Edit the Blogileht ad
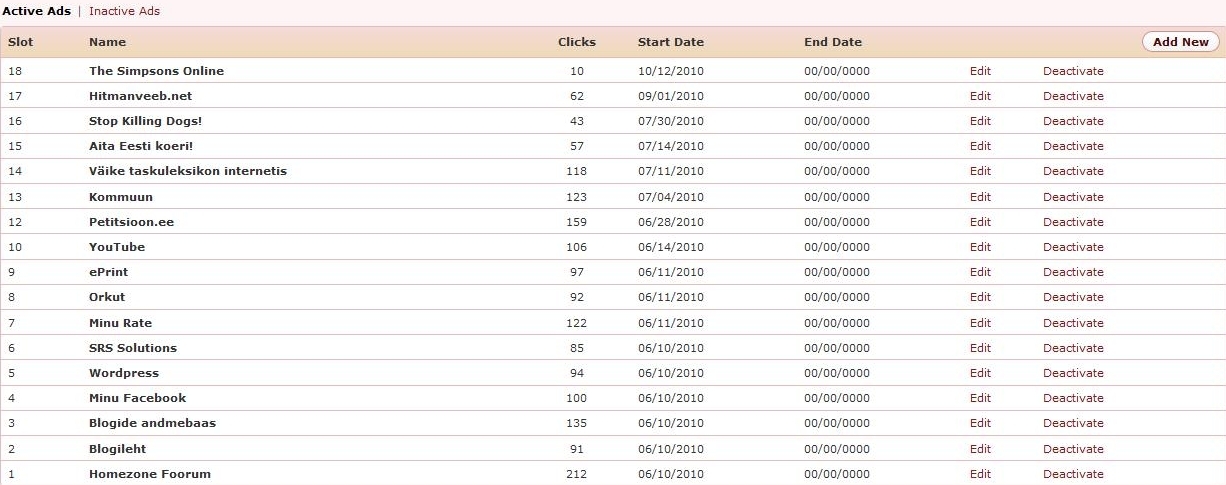Image resolution: width=1226 pixels, height=485 pixels. coord(980,449)
